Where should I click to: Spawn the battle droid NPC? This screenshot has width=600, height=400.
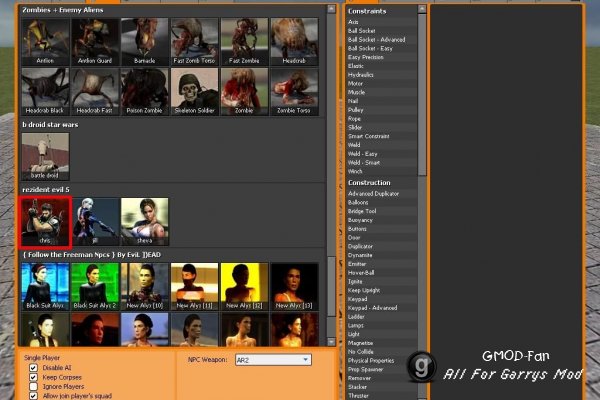click(46, 157)
